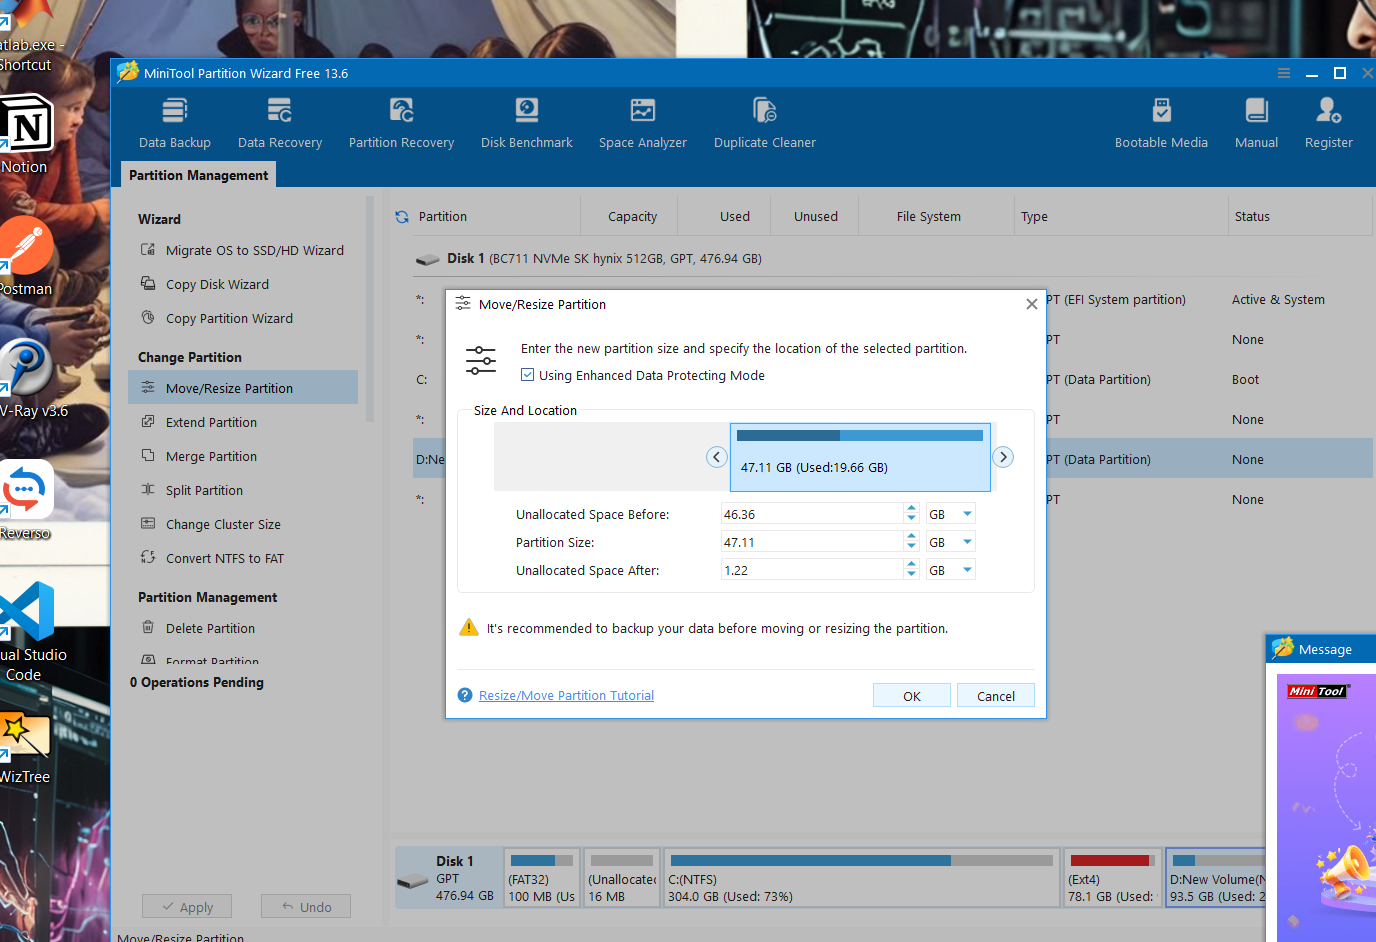Uncheck Using Enhanced Data Protecting Mode
This screenshot has width=1376, height=942.
[527, 375]
